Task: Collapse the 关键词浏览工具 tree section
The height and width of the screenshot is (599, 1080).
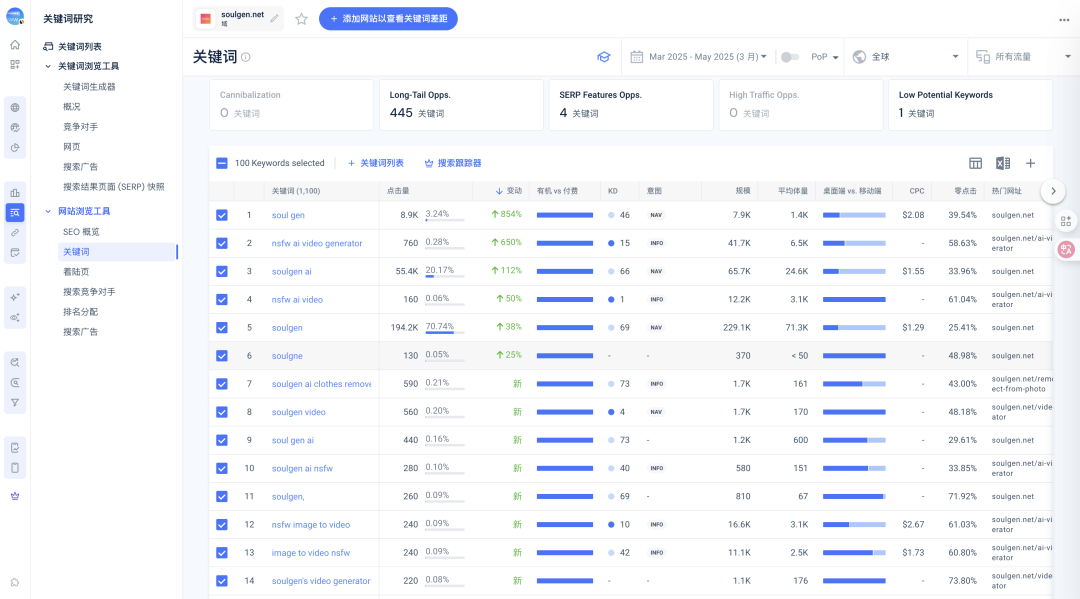Action: pyautogui.click(x=48, y=66)
